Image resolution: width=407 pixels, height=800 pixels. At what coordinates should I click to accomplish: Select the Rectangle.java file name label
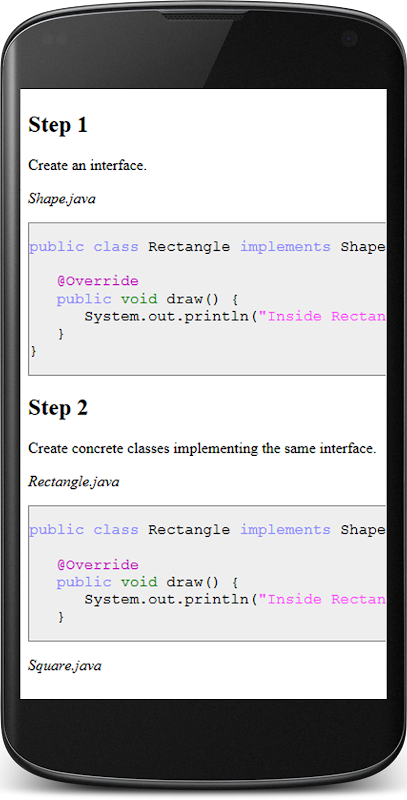pos(73,482)
